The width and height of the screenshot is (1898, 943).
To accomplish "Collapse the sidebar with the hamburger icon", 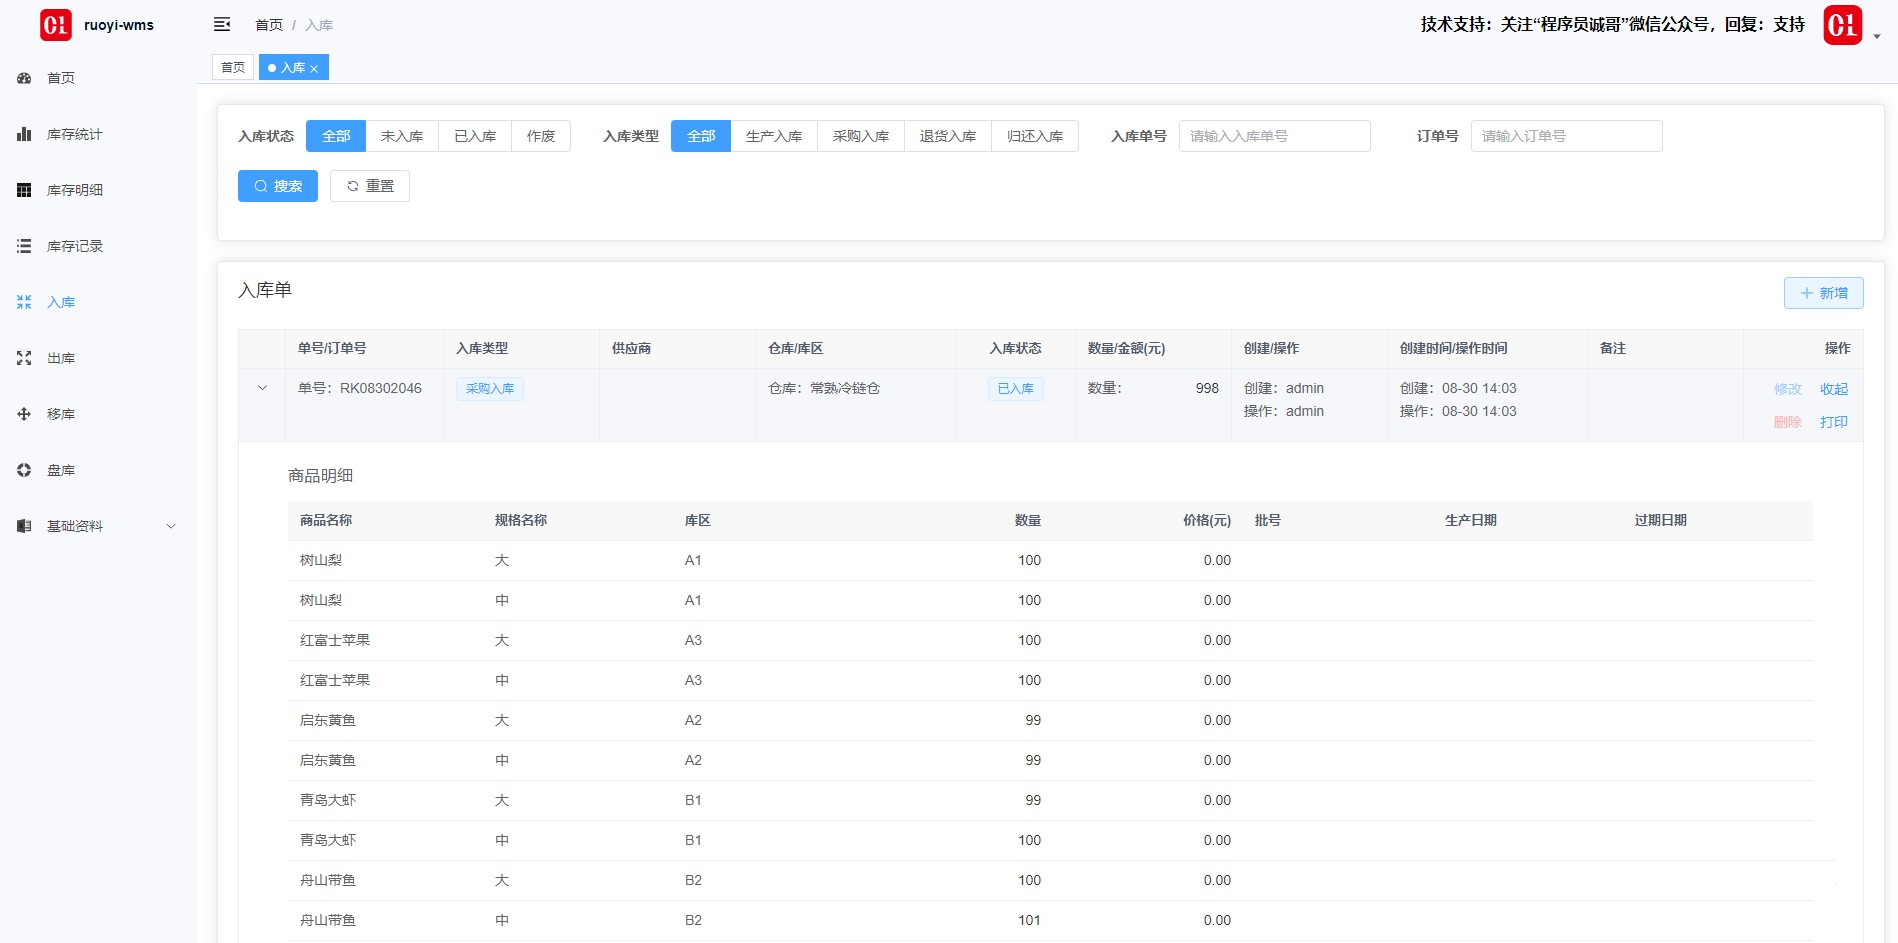I will pos(222,24).
